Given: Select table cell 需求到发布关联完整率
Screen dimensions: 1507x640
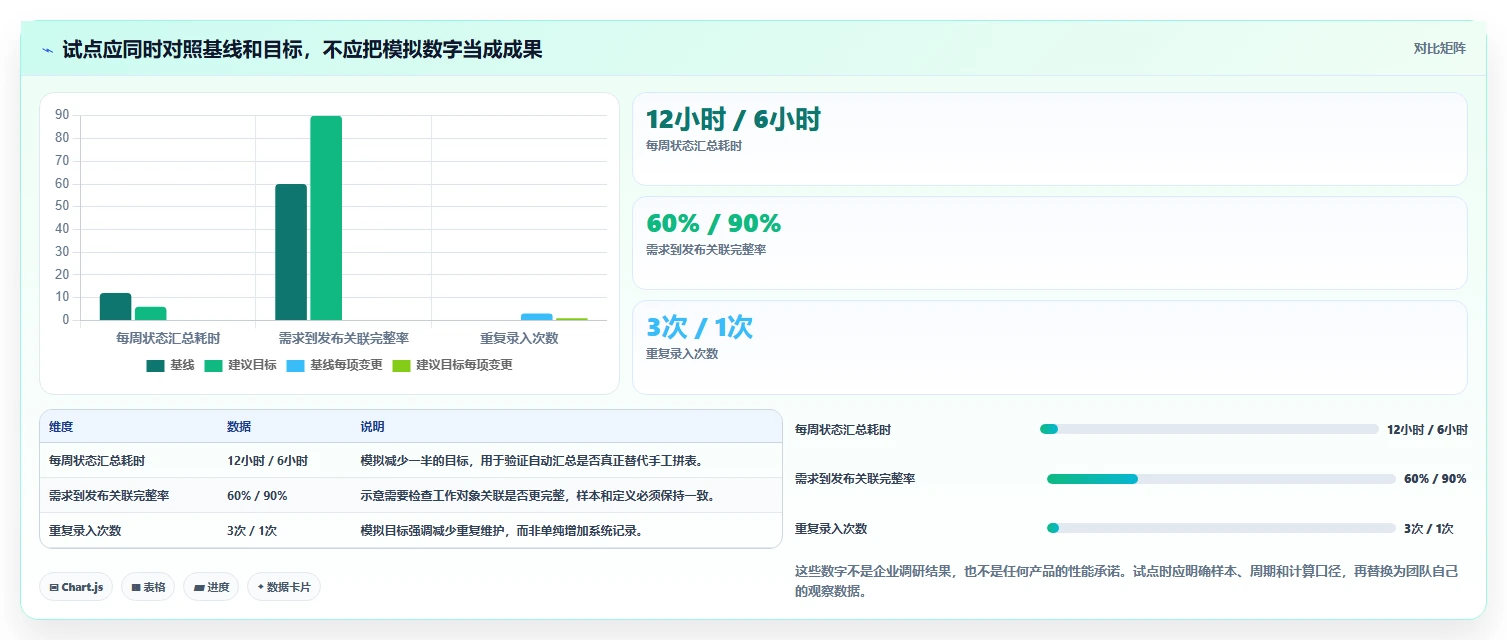Looking at the screenshot, I should pyautogui.click(x=109, y=496).
